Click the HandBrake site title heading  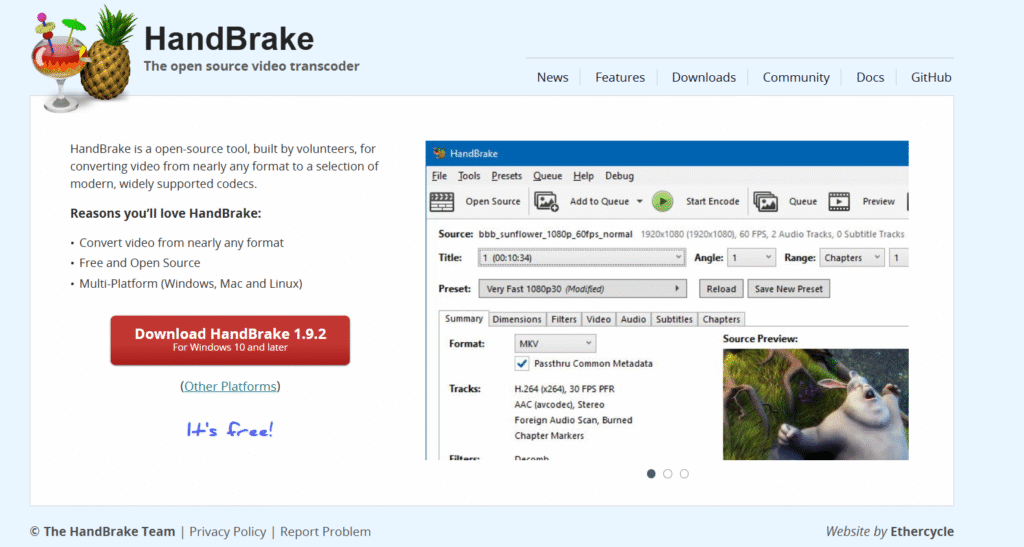coord(229,39)
